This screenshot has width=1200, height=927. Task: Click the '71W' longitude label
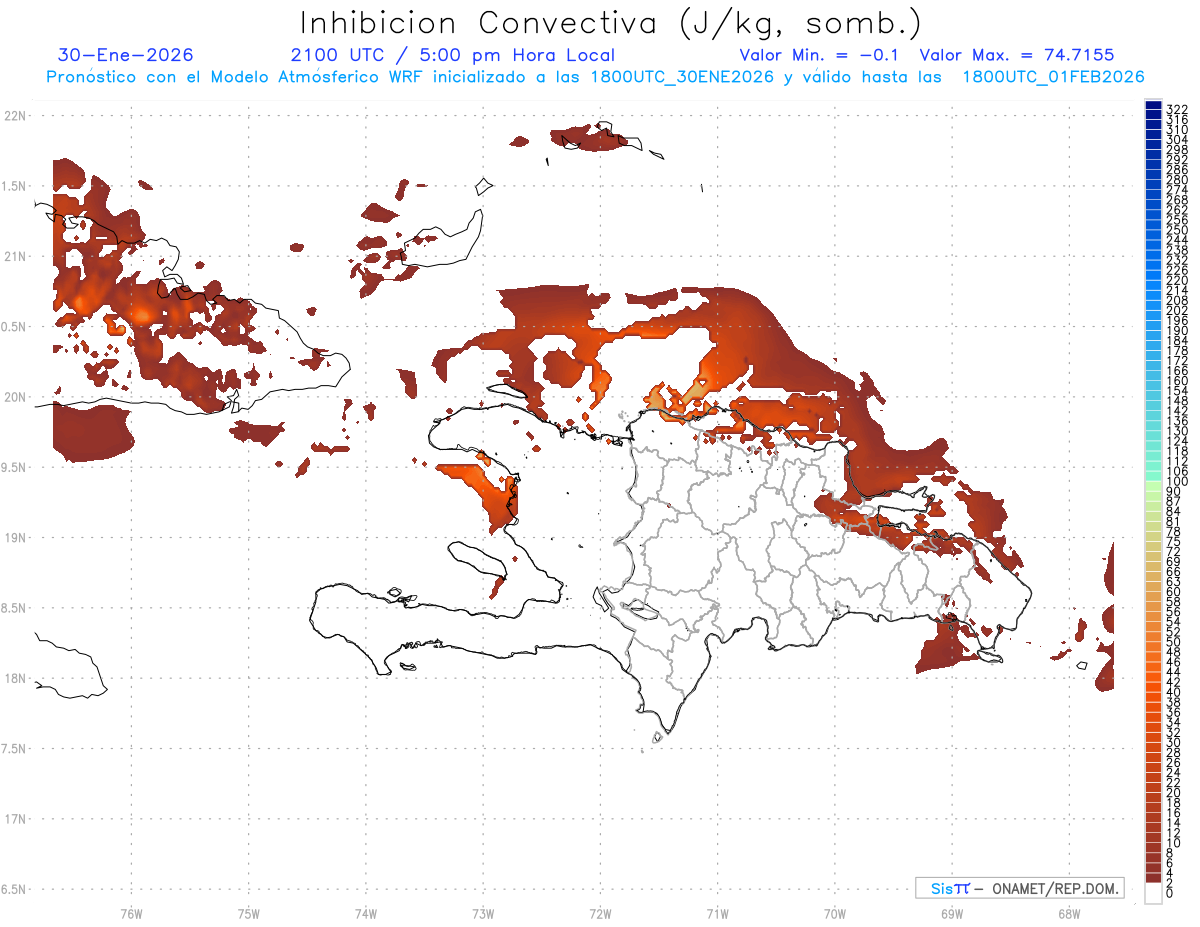click(x=717, y=914)
